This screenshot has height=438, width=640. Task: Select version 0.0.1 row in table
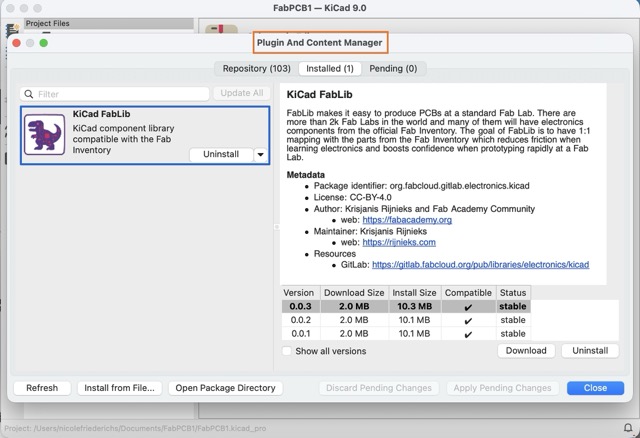pyautogui.click(x=406, y=334)
